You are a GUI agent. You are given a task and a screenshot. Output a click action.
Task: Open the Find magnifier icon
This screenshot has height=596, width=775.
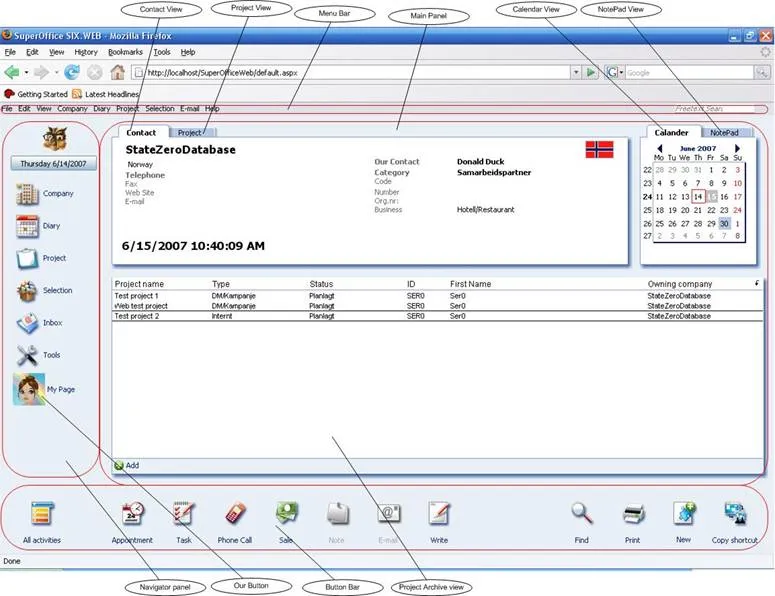pyautogui.click(x=581, y=514)
